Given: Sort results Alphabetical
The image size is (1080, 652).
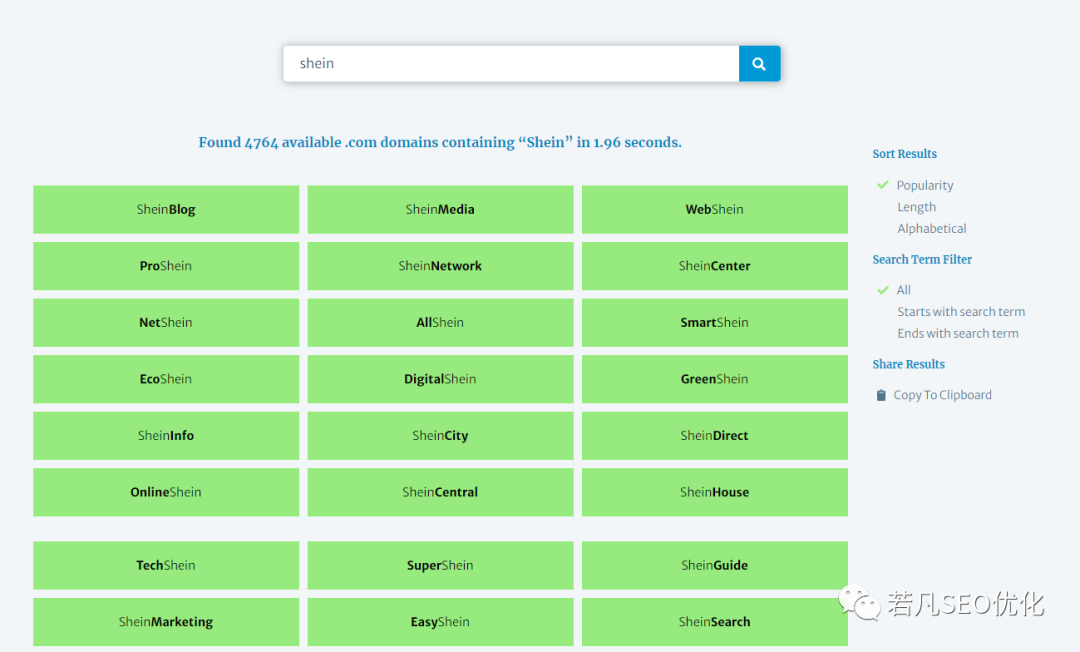Looking at the screenshot, I should (931, 229).
